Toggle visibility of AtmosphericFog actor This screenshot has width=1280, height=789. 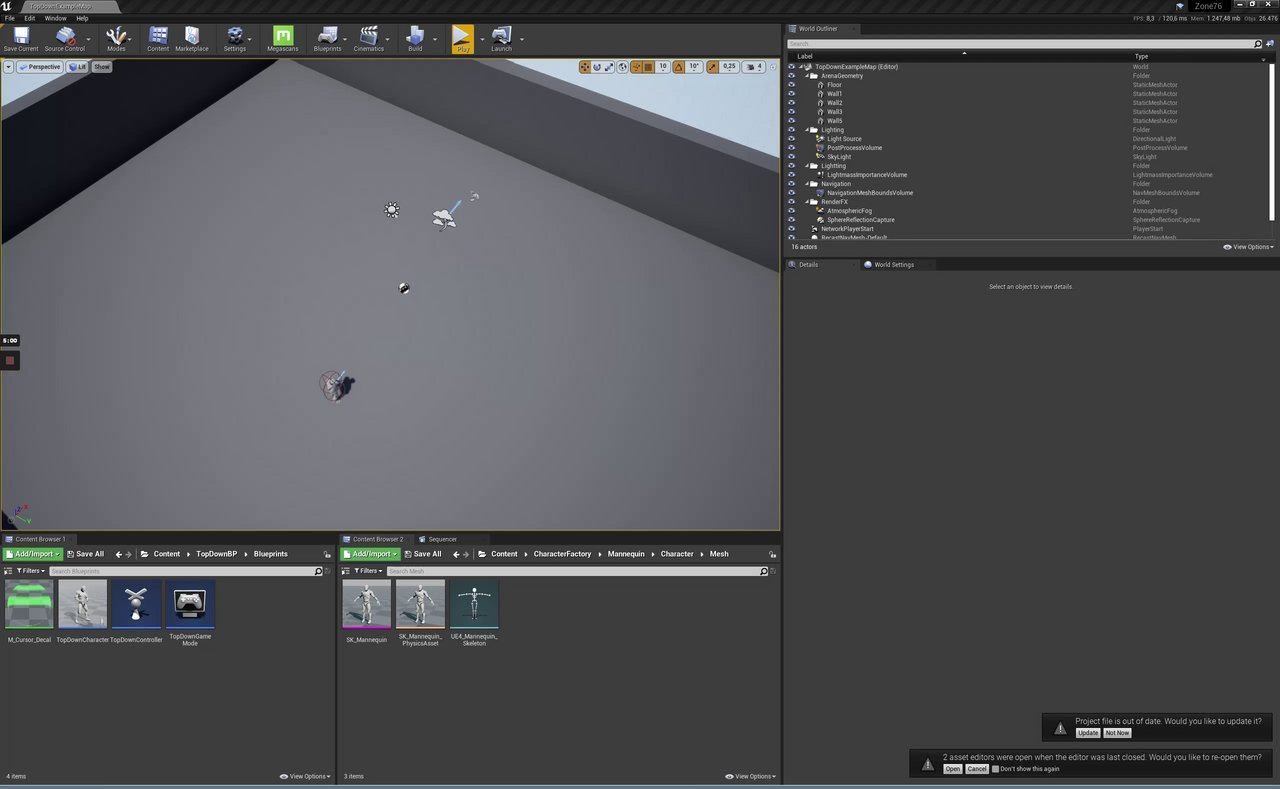791,211
